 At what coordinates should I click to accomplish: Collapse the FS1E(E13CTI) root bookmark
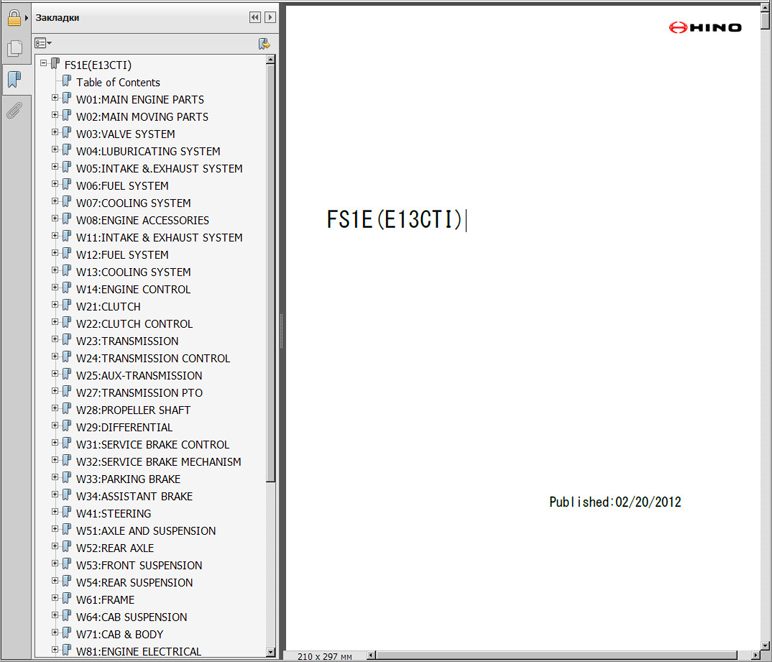point(43,64)
